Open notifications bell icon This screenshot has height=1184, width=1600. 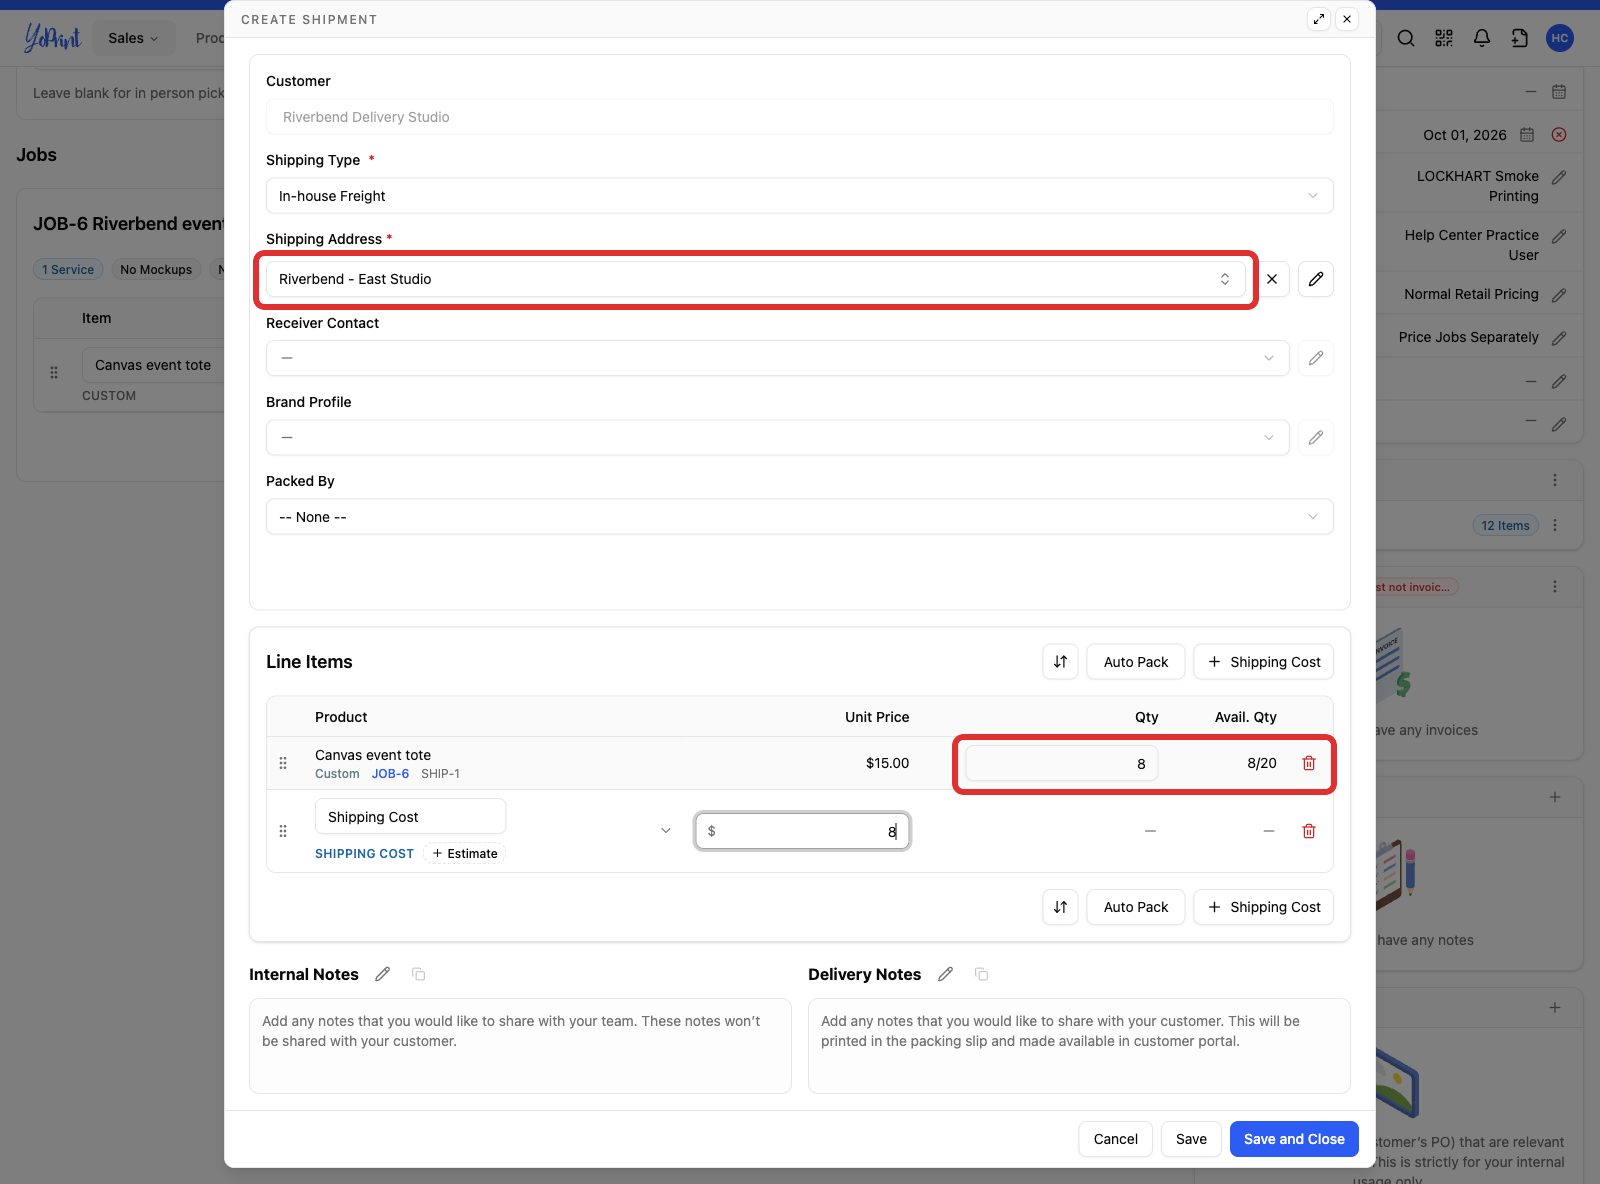pyautogui.click(x=1482, y=38)
